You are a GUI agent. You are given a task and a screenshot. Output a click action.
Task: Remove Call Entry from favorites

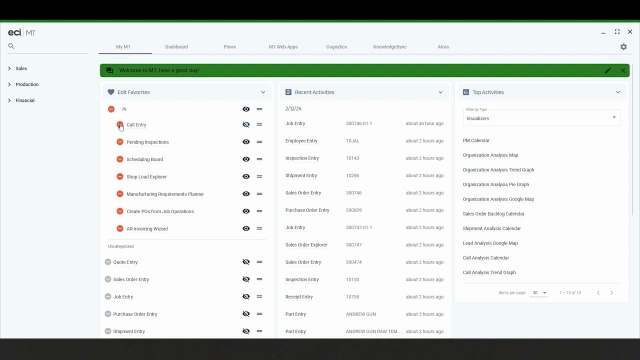120,124
